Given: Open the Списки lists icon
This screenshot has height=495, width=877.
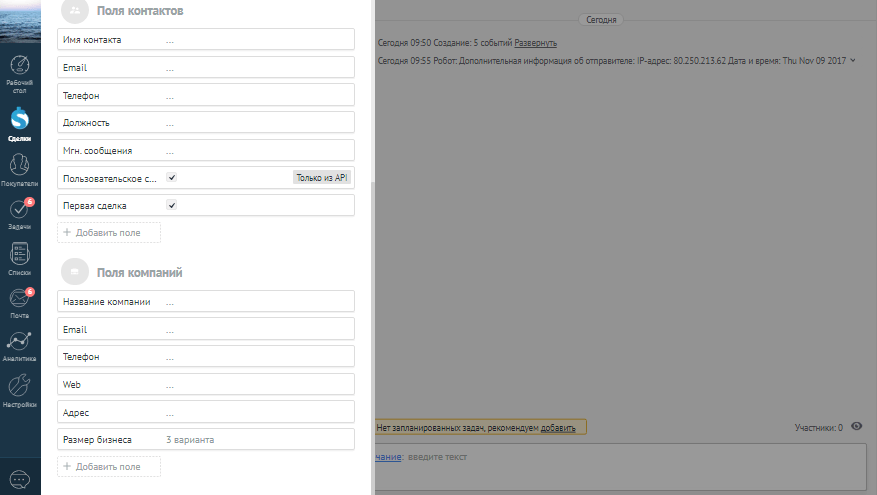Looking at the screenshot, I should tap(20, 258).
